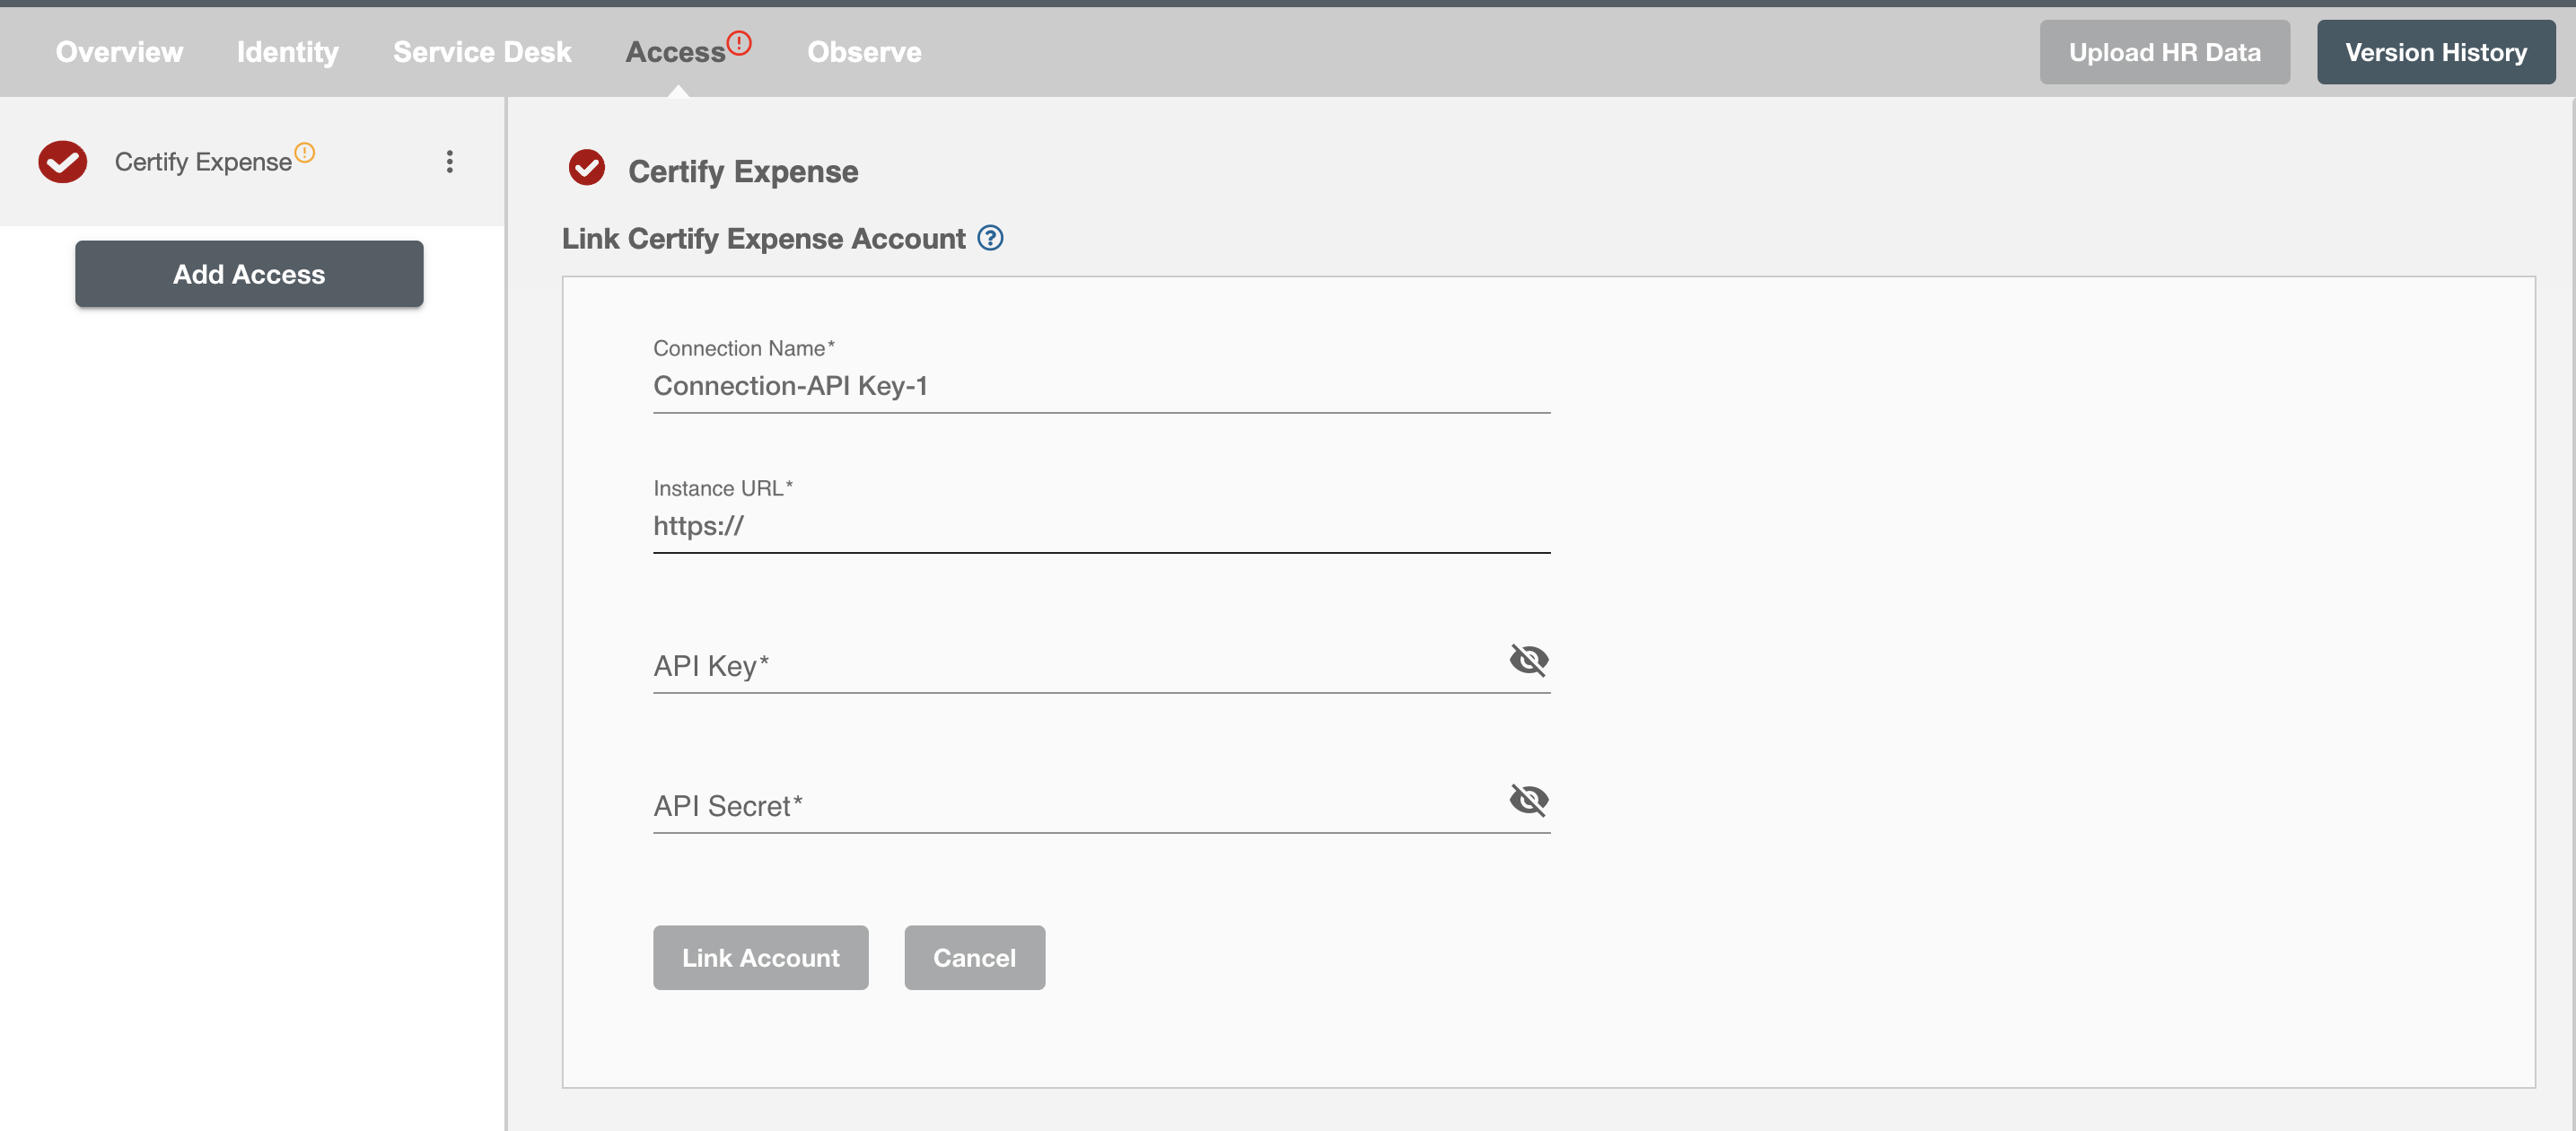Toggle visibility of API Key field
2576x1131 pixels.
[1526, 661]
